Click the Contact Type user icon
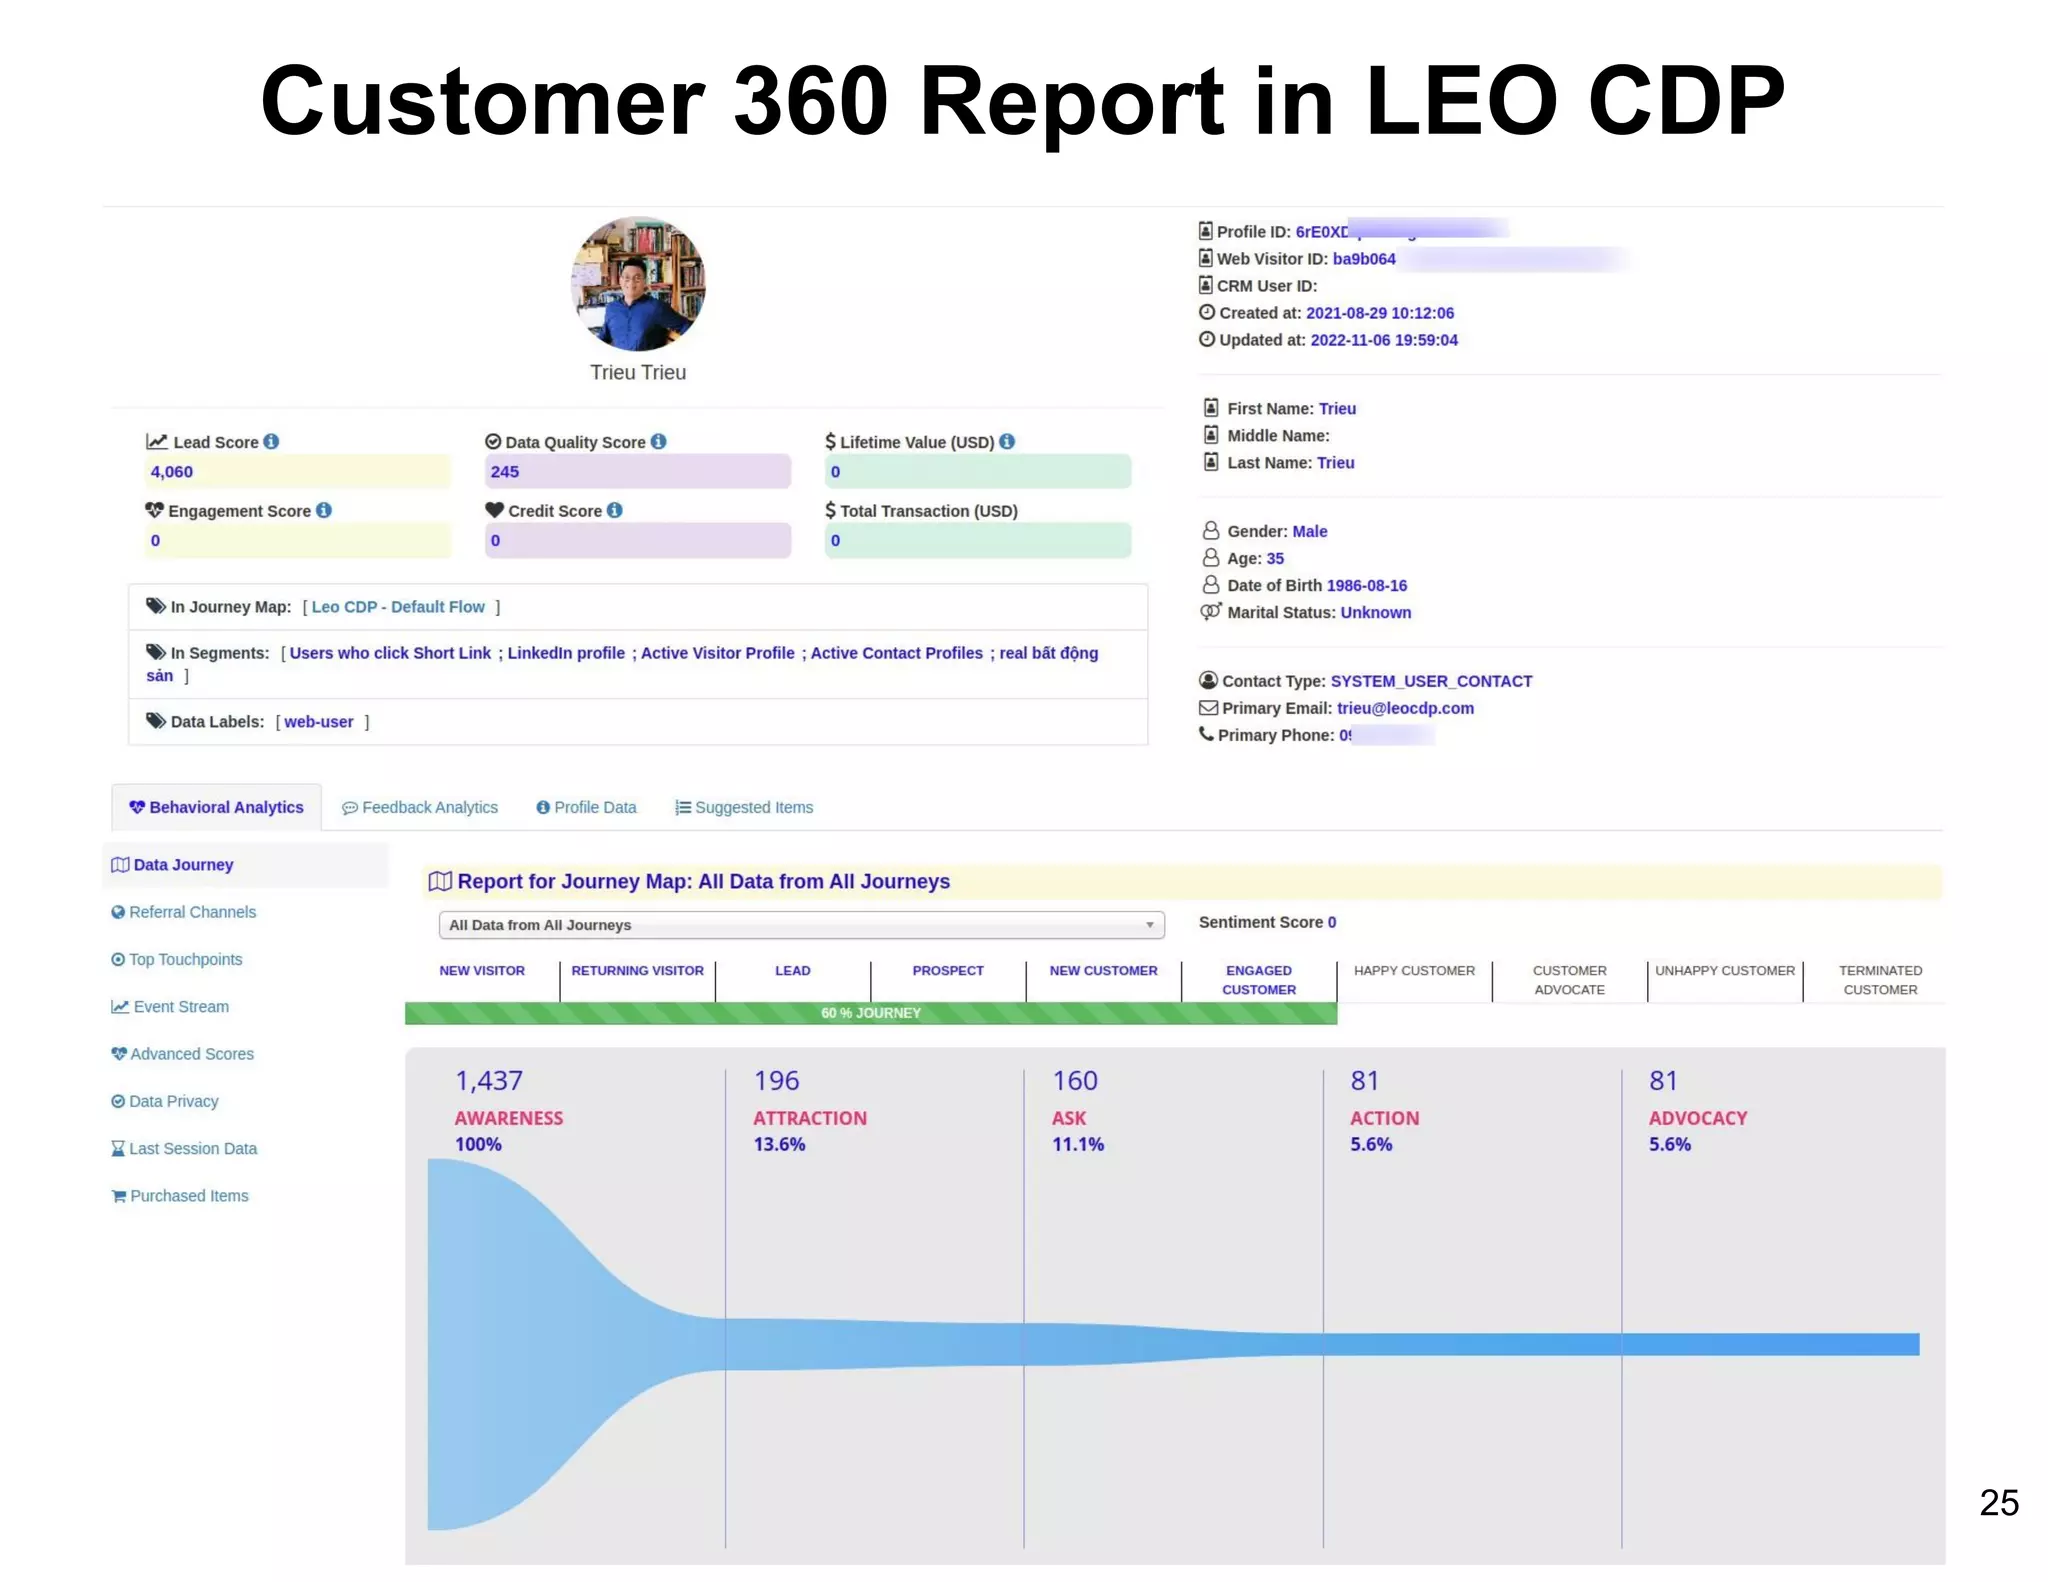Image resolution: width=2048 pixels, height=1582 pixels. click(x=1208, y=680)
